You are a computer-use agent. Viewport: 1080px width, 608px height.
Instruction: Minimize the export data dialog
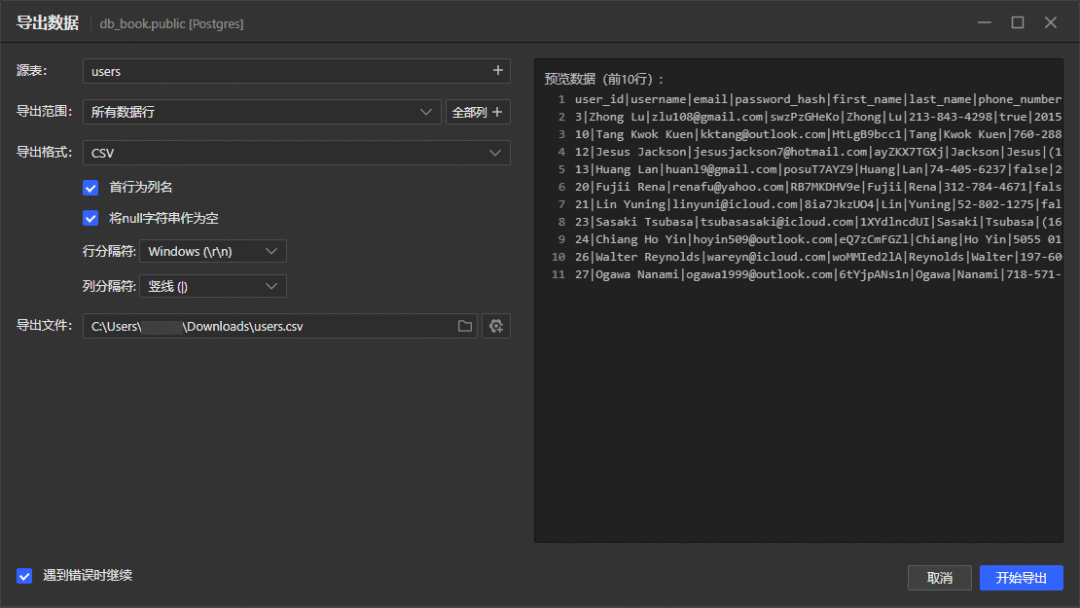(984, 23)
